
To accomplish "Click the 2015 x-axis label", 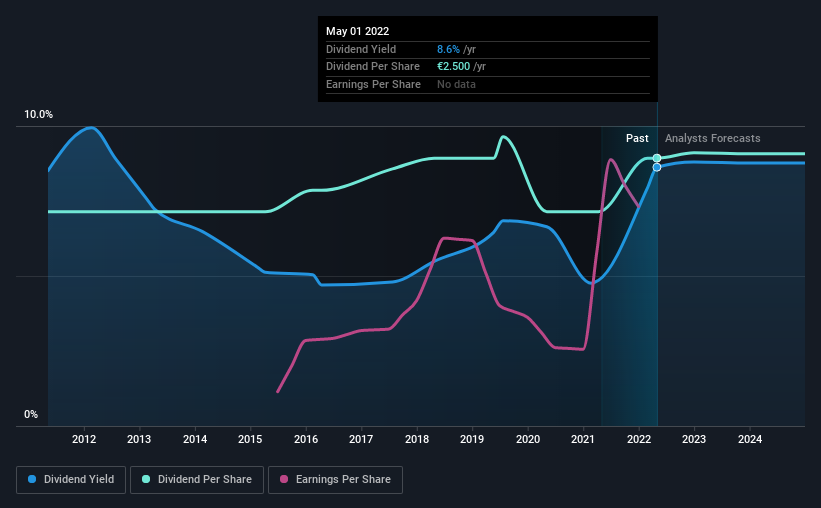I will [x=250, y=439].
